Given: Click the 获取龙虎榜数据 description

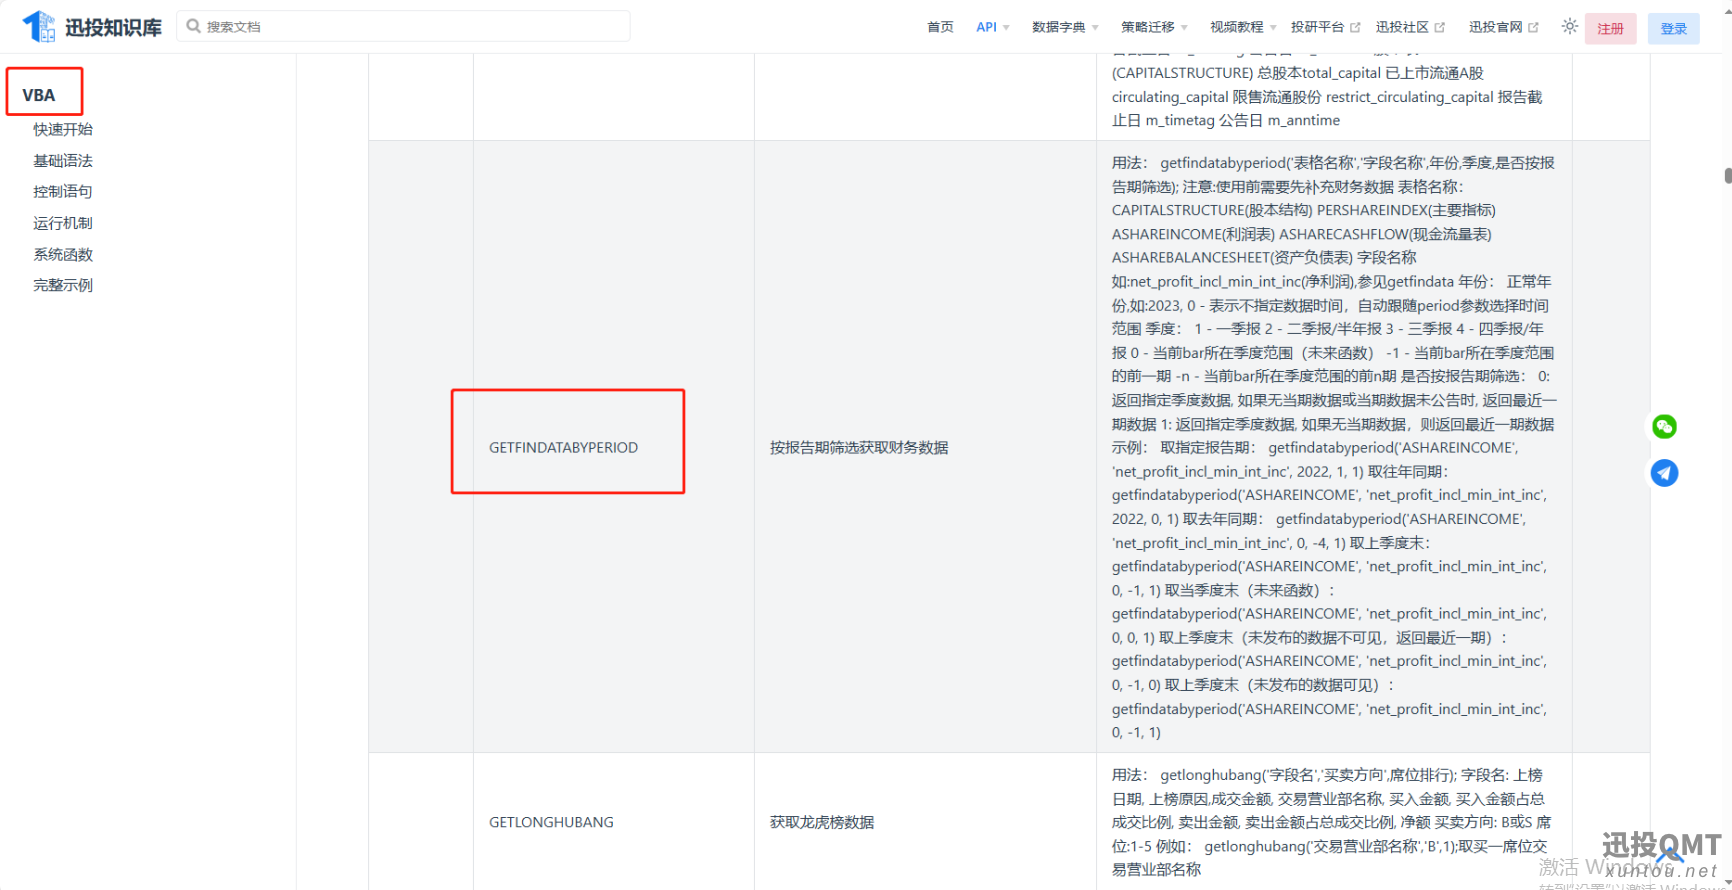Looking at the screenshot, I should coord(822,822).
